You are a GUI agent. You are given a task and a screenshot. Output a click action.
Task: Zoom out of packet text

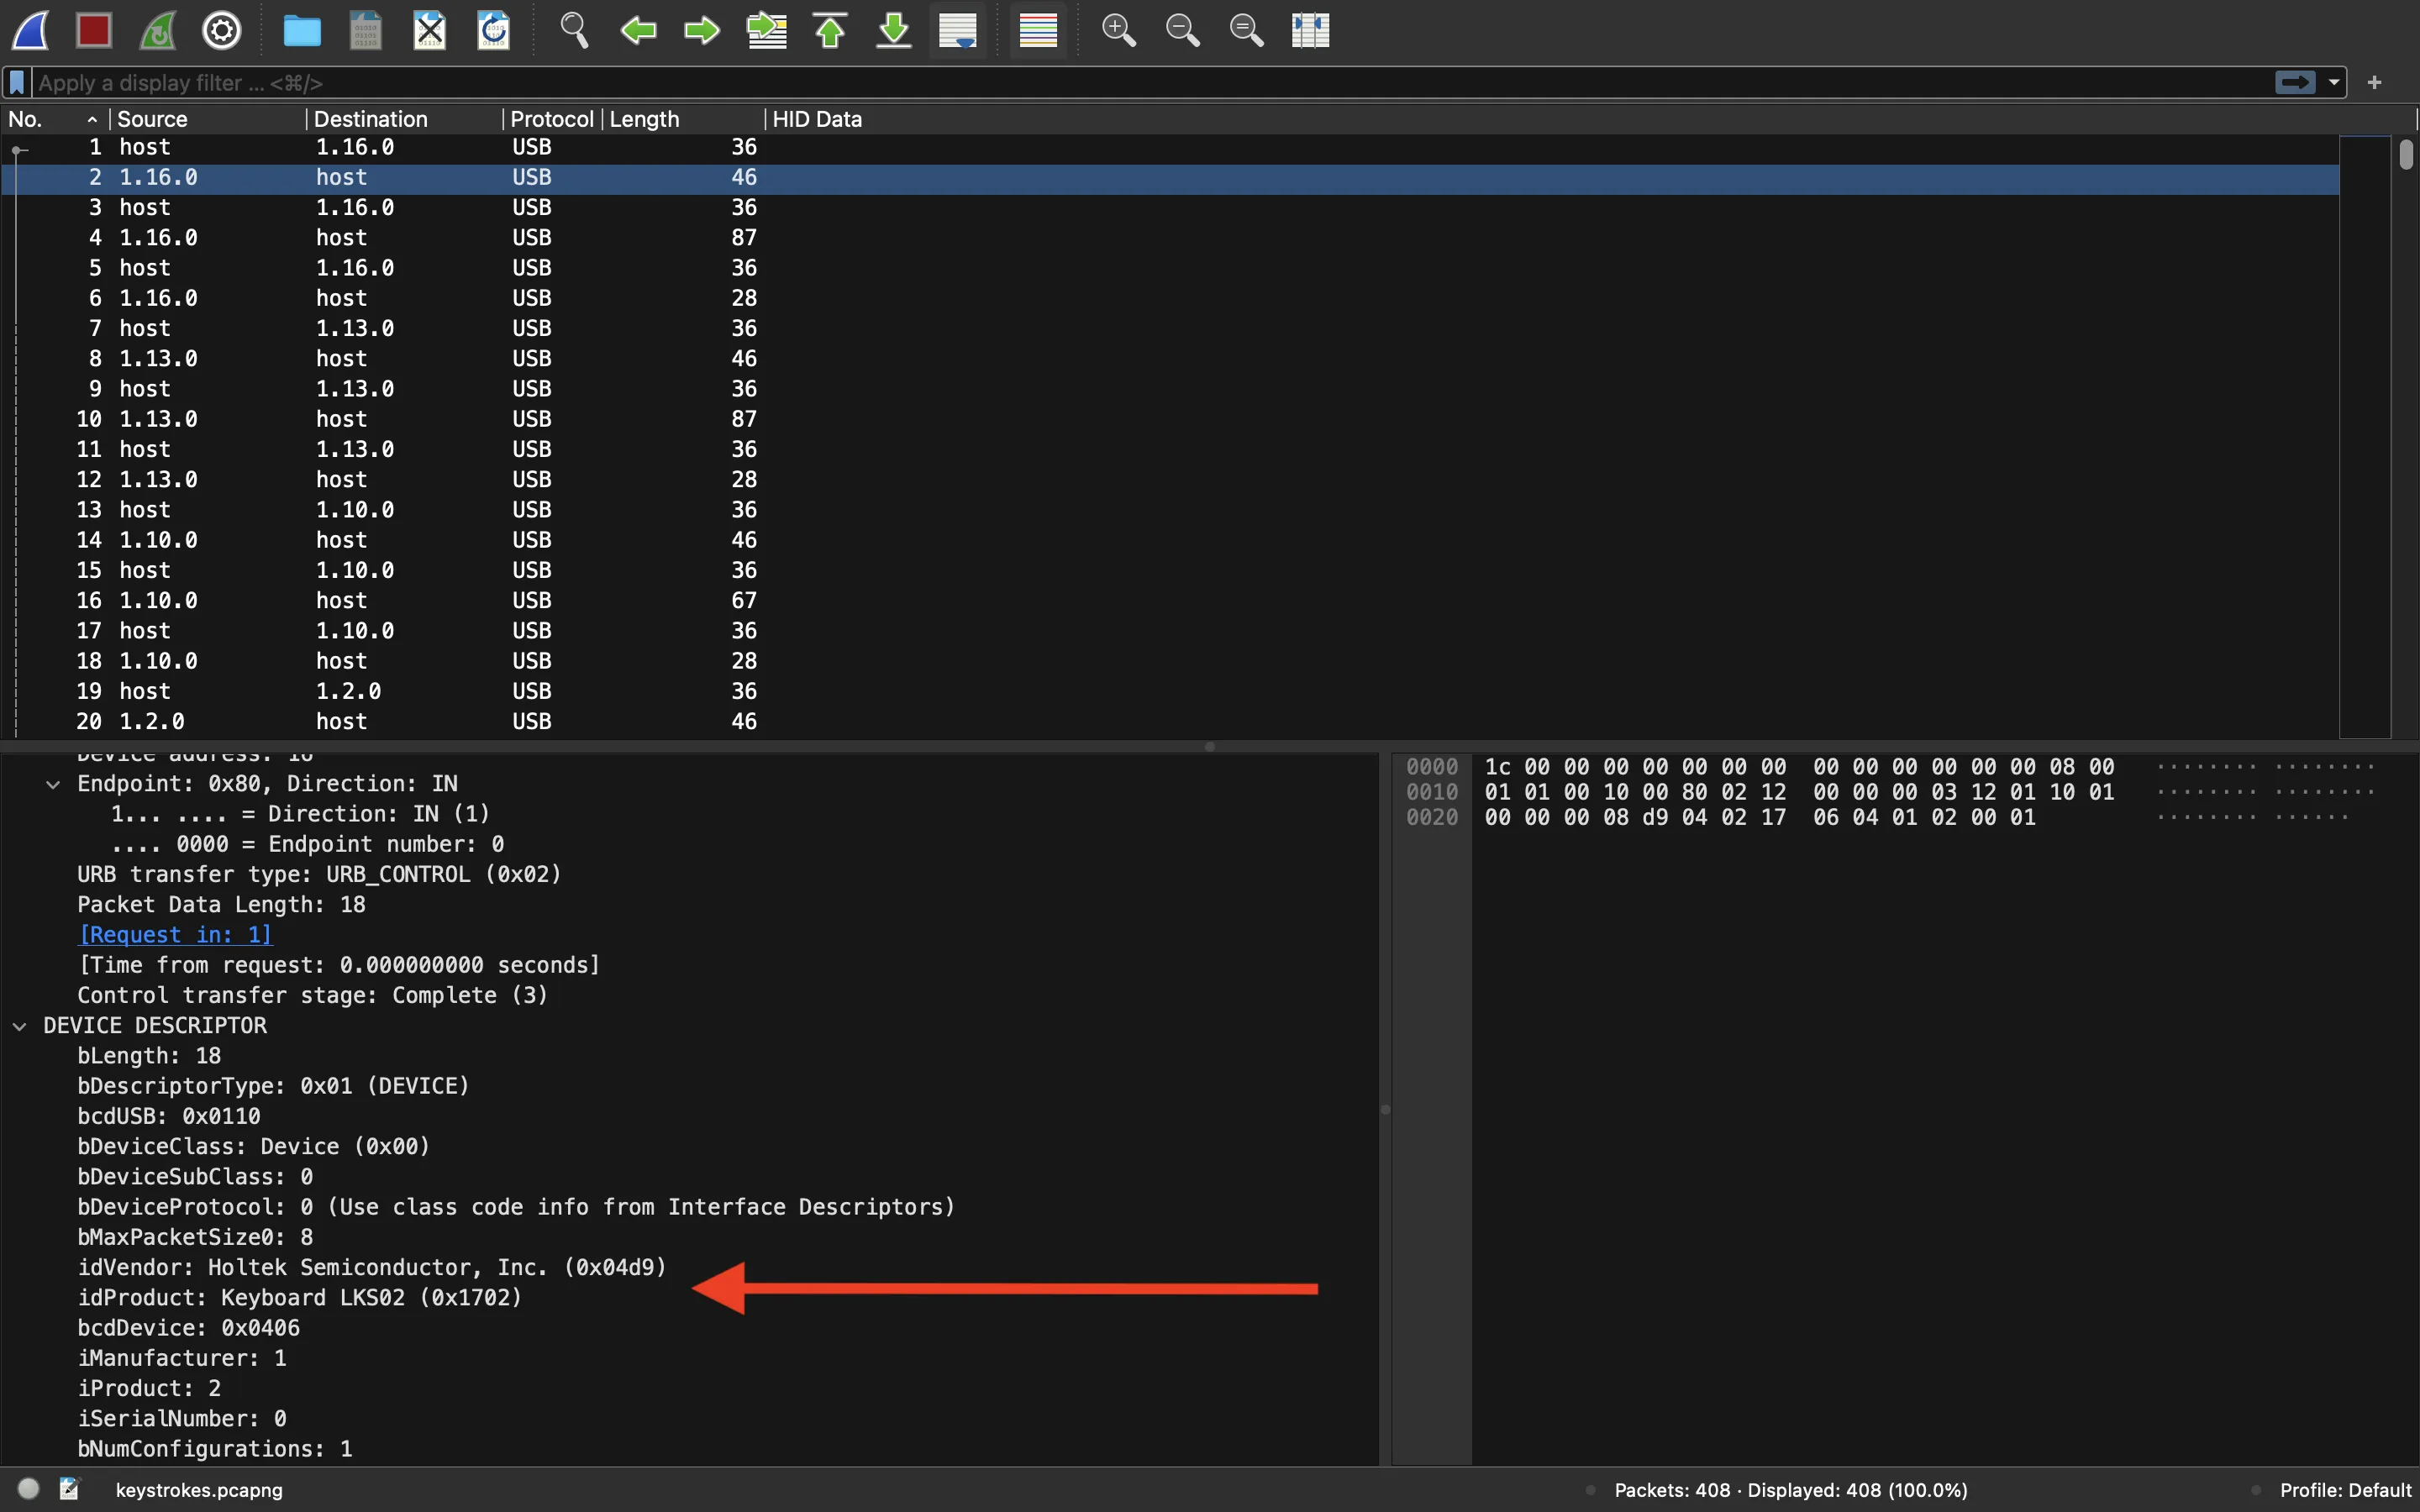coord(1182,30)
